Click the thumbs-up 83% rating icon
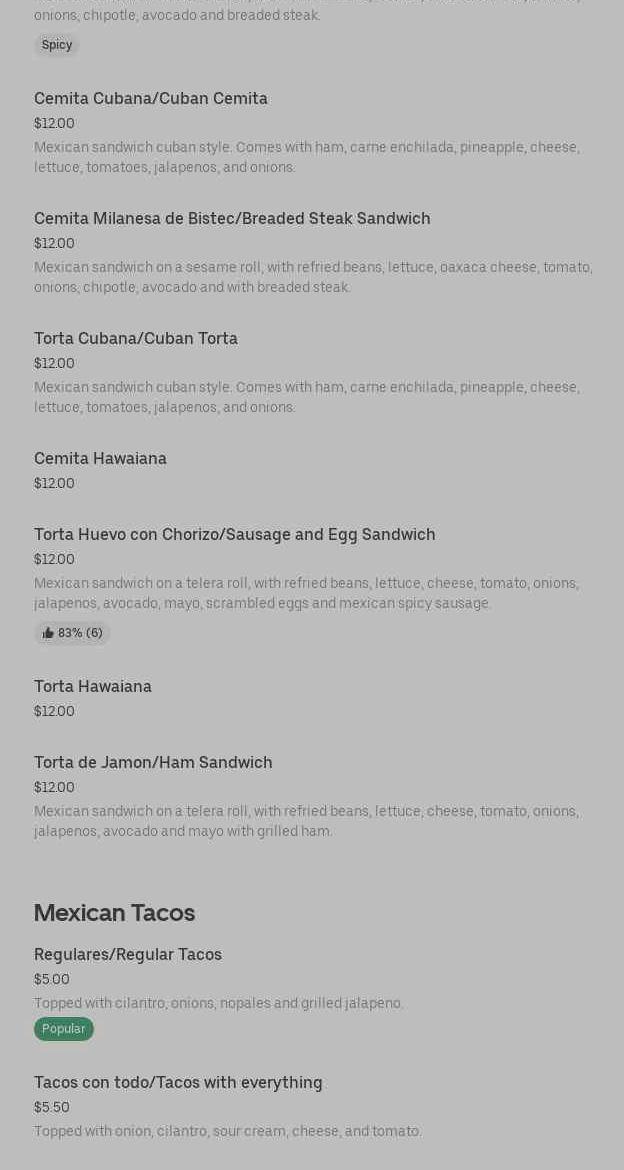Screen dimensions: 624x1170 point(48,633)
